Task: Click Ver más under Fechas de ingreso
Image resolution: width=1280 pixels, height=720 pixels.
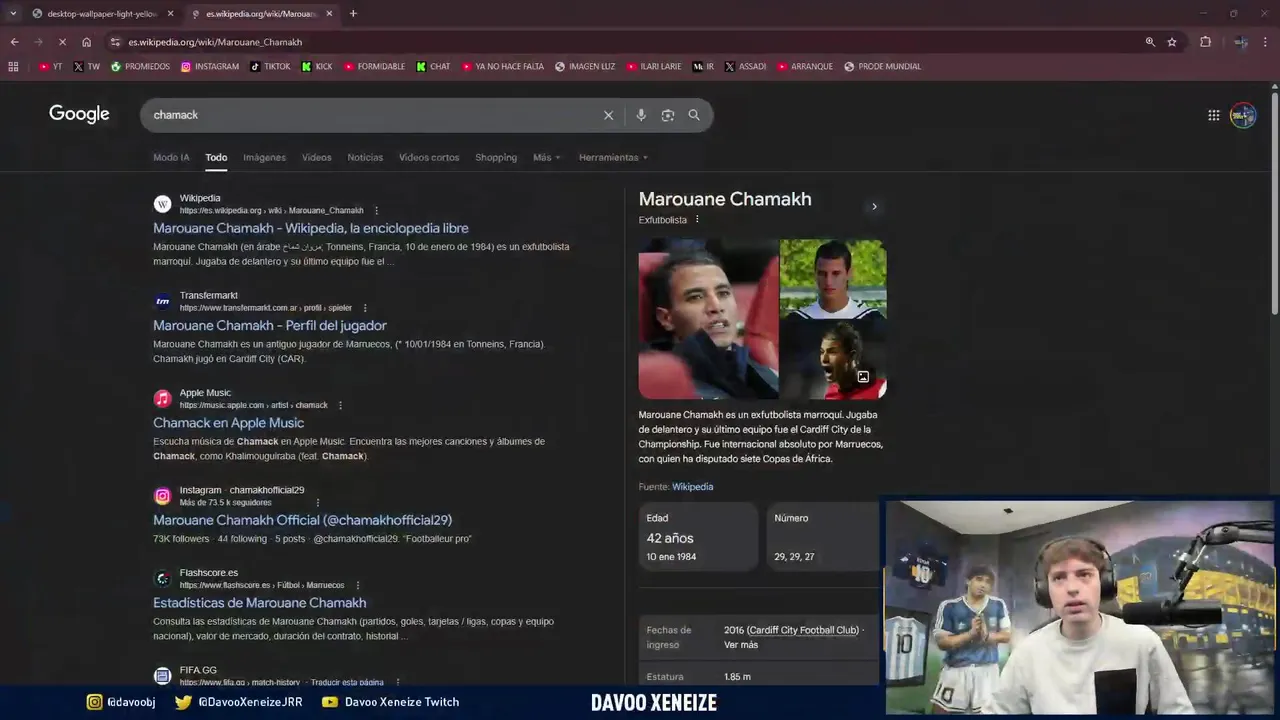Action: point(741,645)
